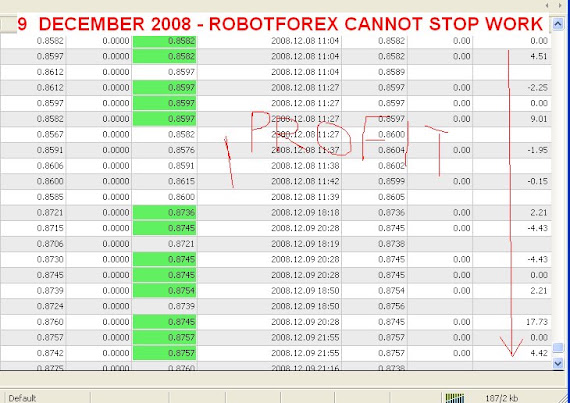Viewport: 570px width, 403px height.
Task: Select the profit cell 4.51
Action: click(538, 56)
